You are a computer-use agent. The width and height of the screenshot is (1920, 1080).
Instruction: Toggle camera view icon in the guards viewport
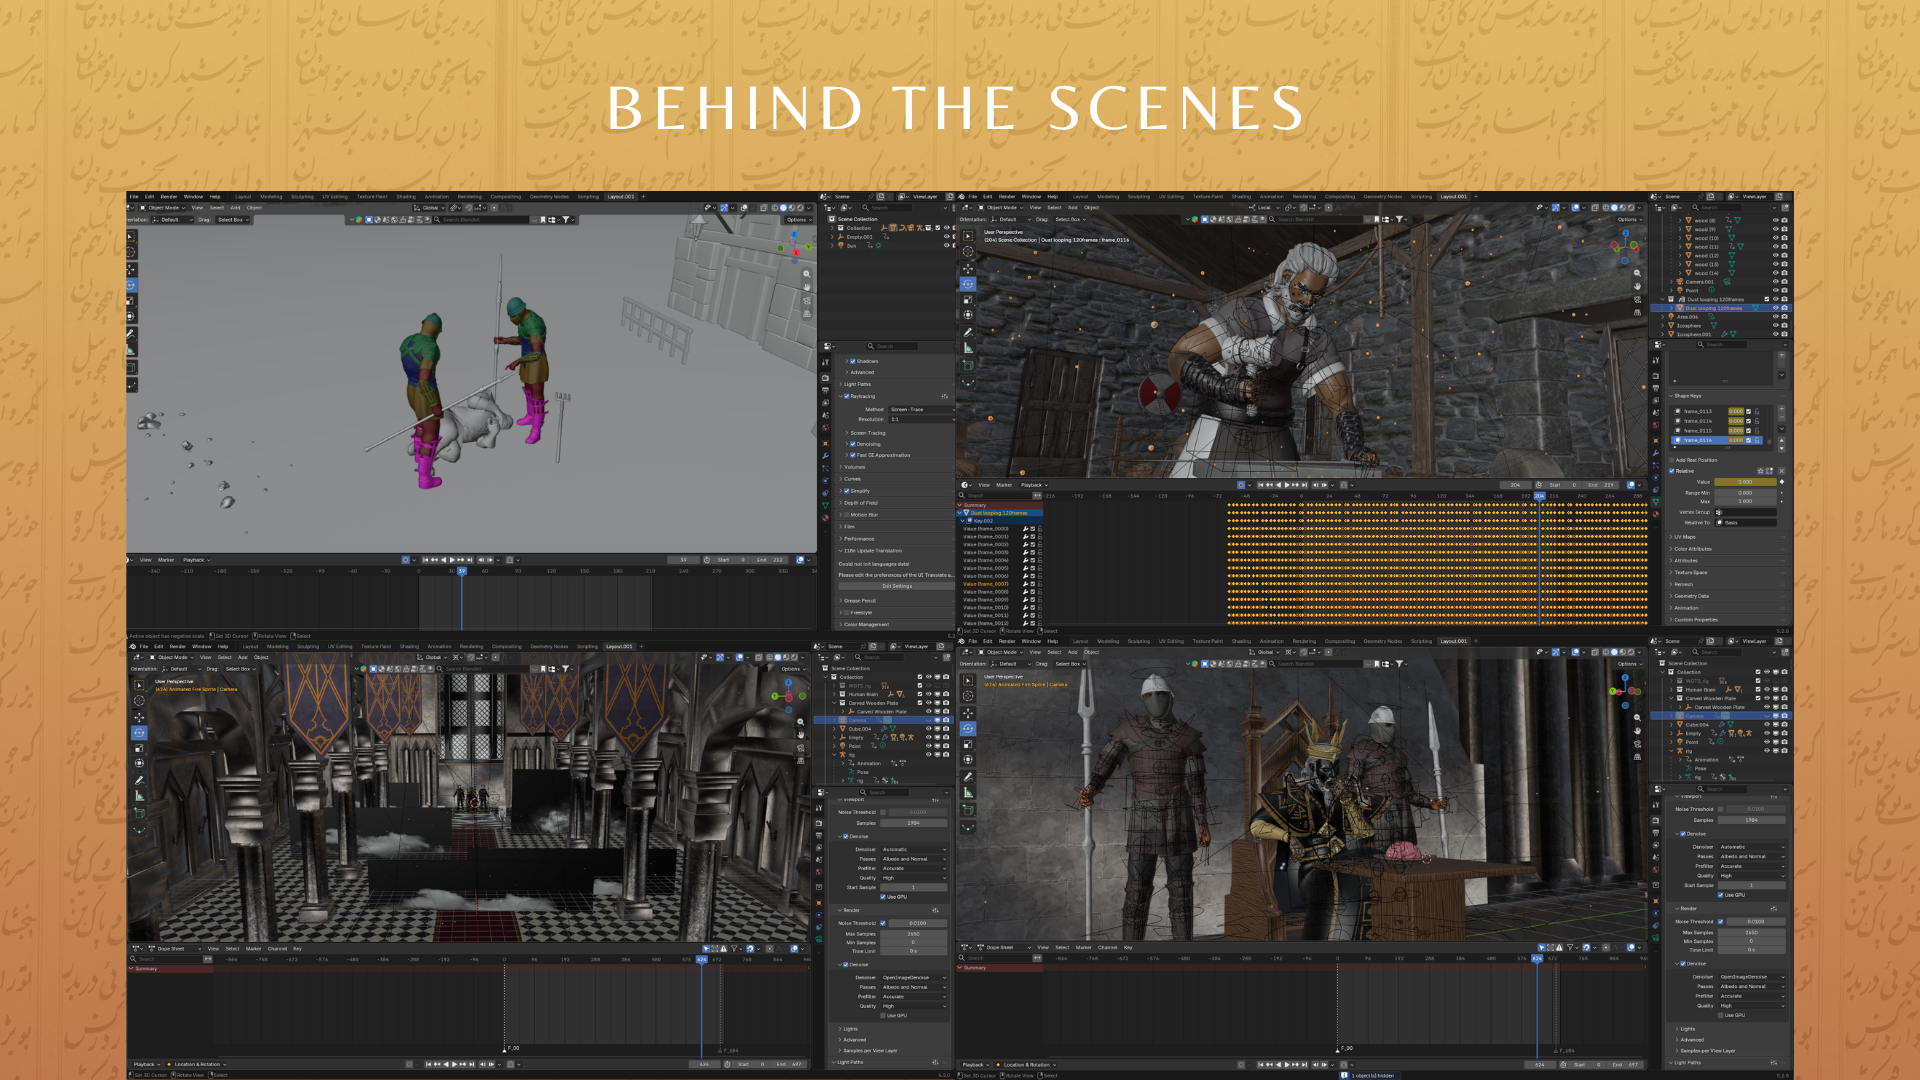807,300
